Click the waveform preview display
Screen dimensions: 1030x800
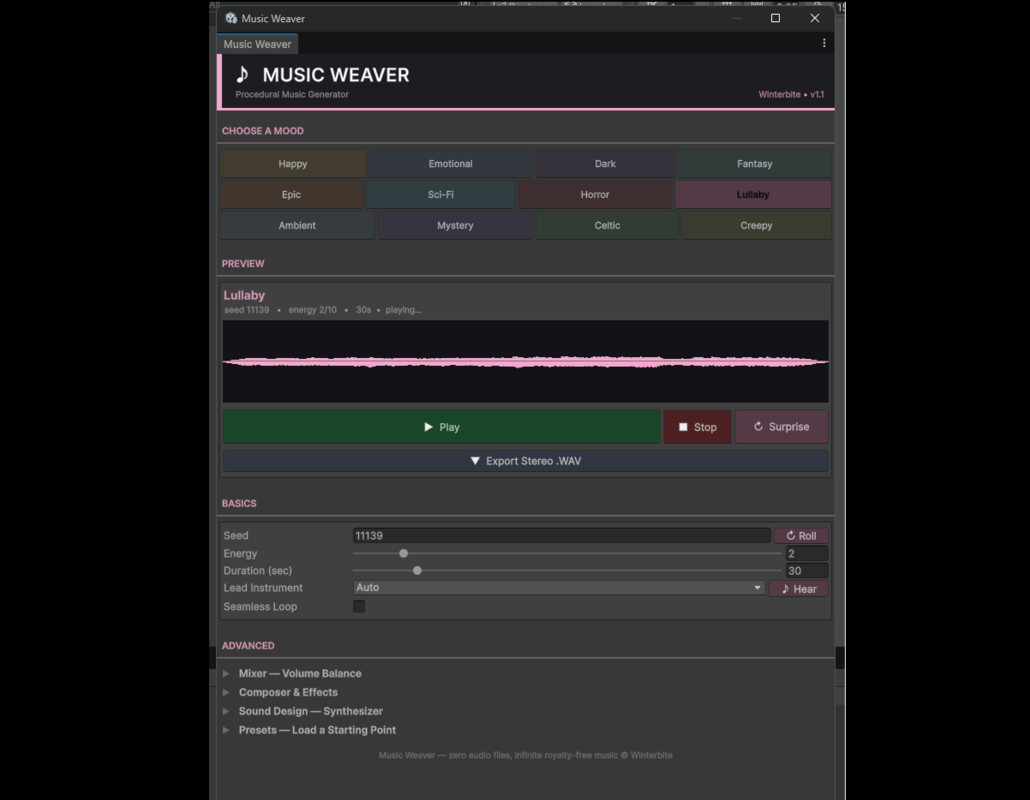(x=526, y=361)
